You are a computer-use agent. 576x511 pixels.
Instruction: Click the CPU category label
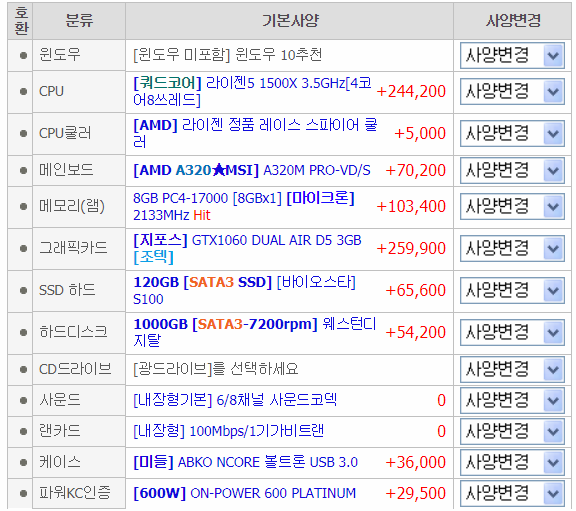click(51, 91)
